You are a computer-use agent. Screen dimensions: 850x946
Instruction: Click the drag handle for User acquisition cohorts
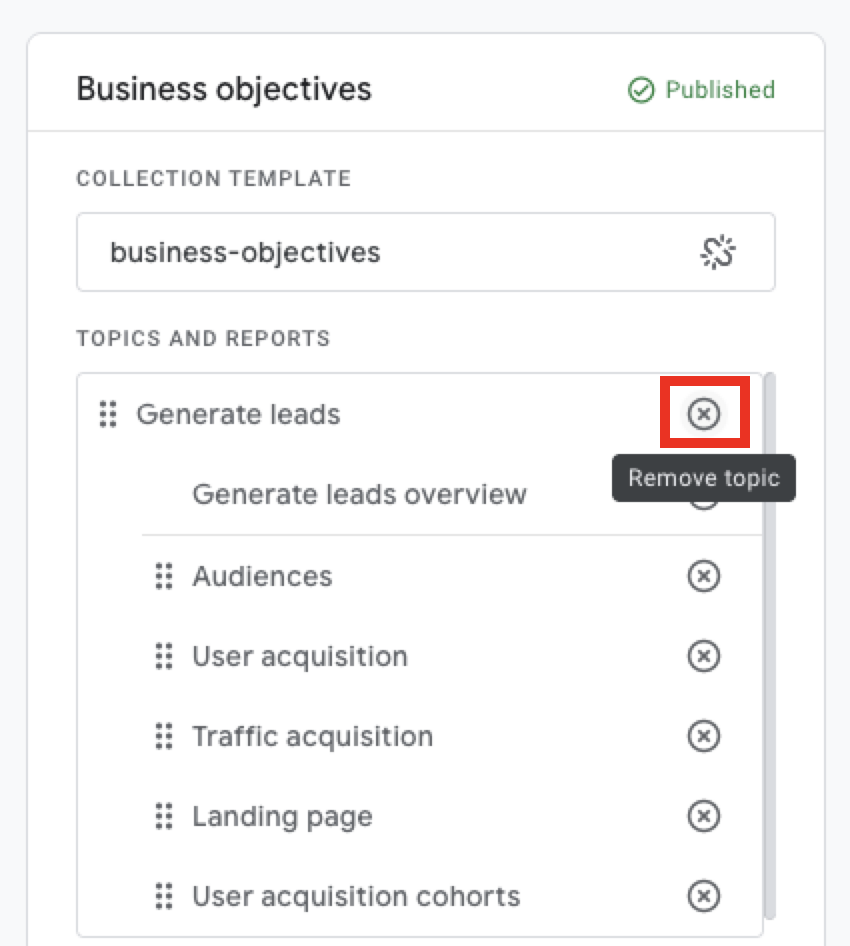click(164, 896)
